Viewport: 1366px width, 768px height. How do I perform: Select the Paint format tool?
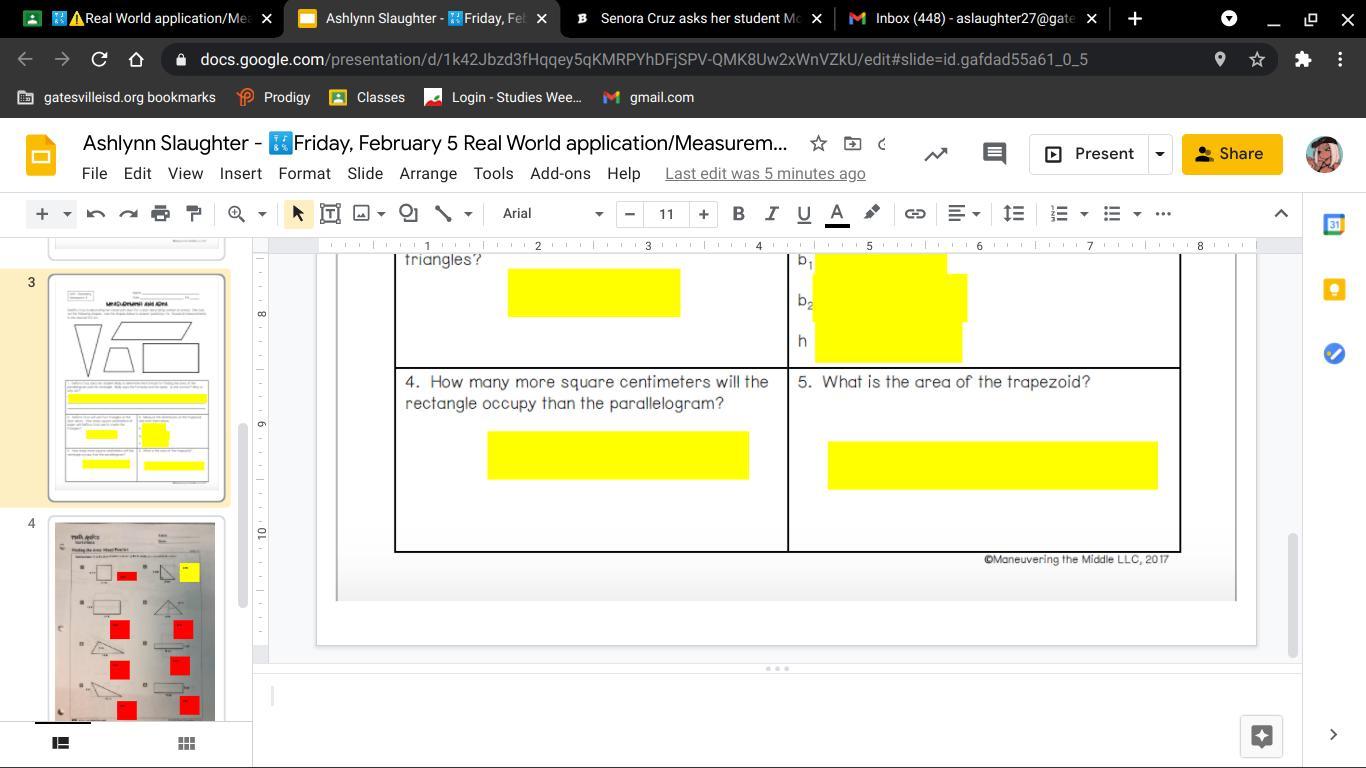tap(194, 213)
